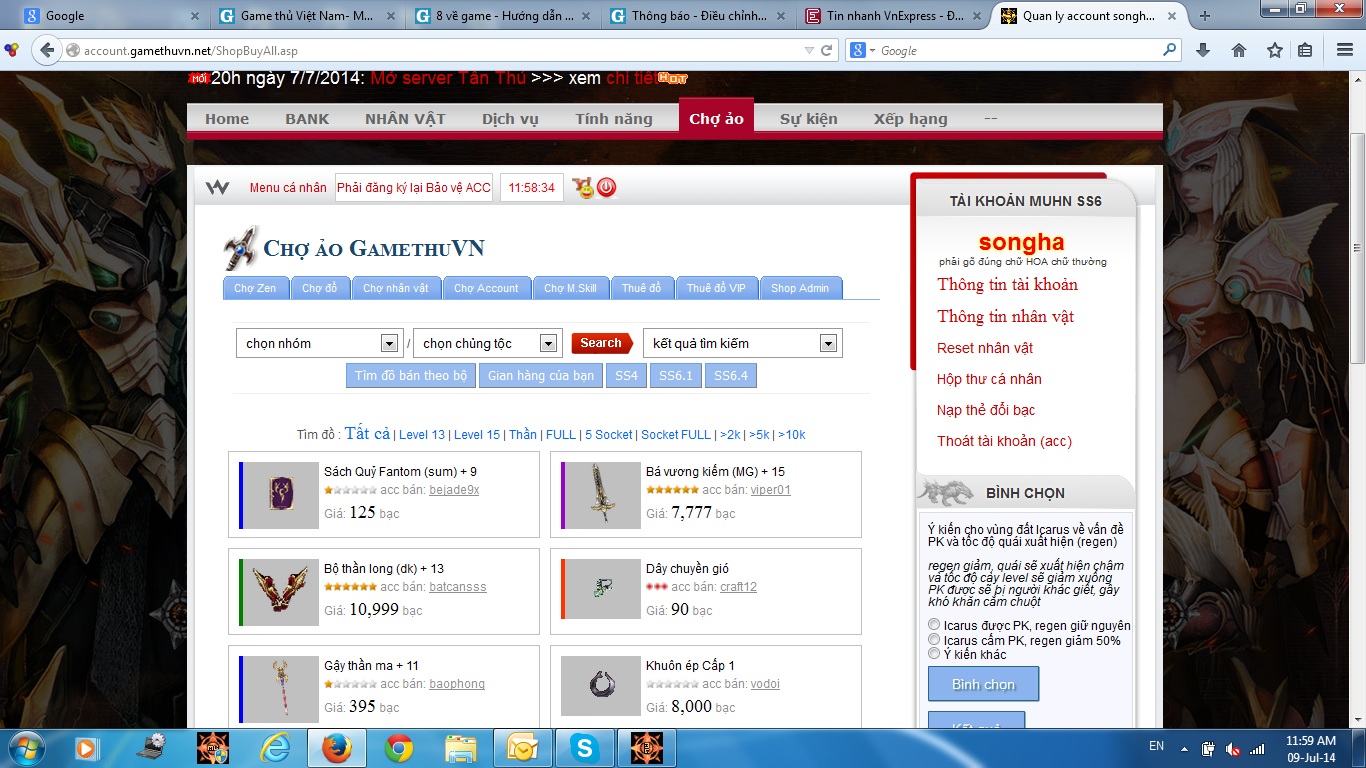This screenshot has height=768, width=1366.
Task: Open the Dịch vụ menu
Action: coord(510,118)
